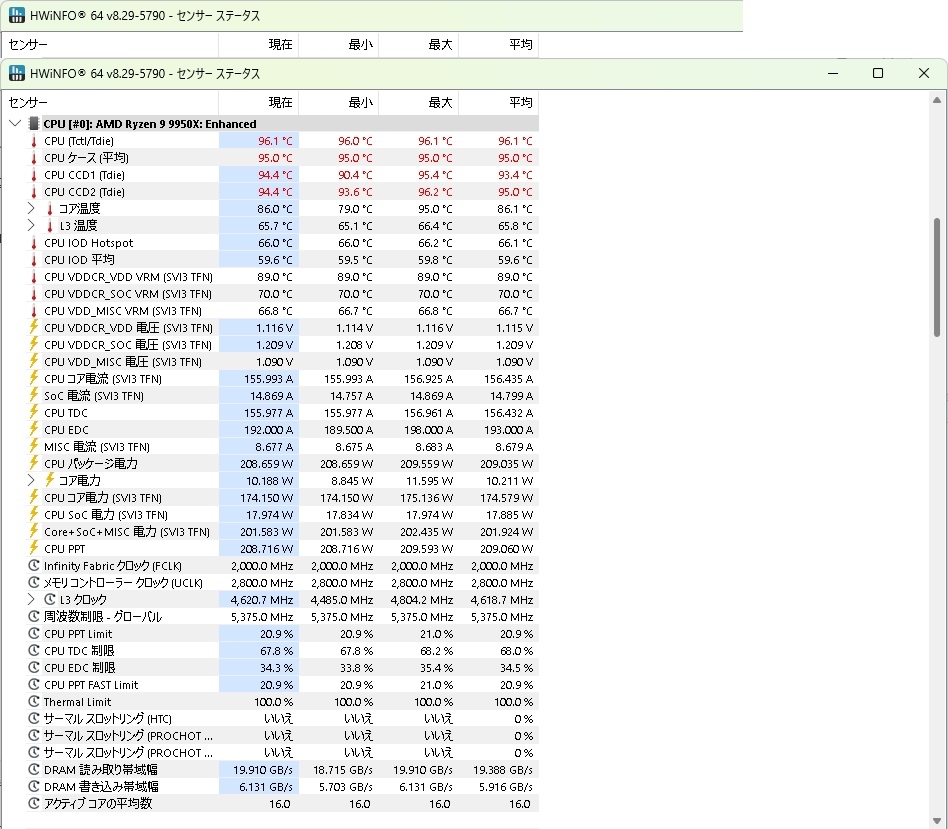Viewport: 948px width, 829px height.
Task: Select the メモリコントローラー クロック (UCLK) sensor label
Action: pyautogui.click(x=123, y=583)
